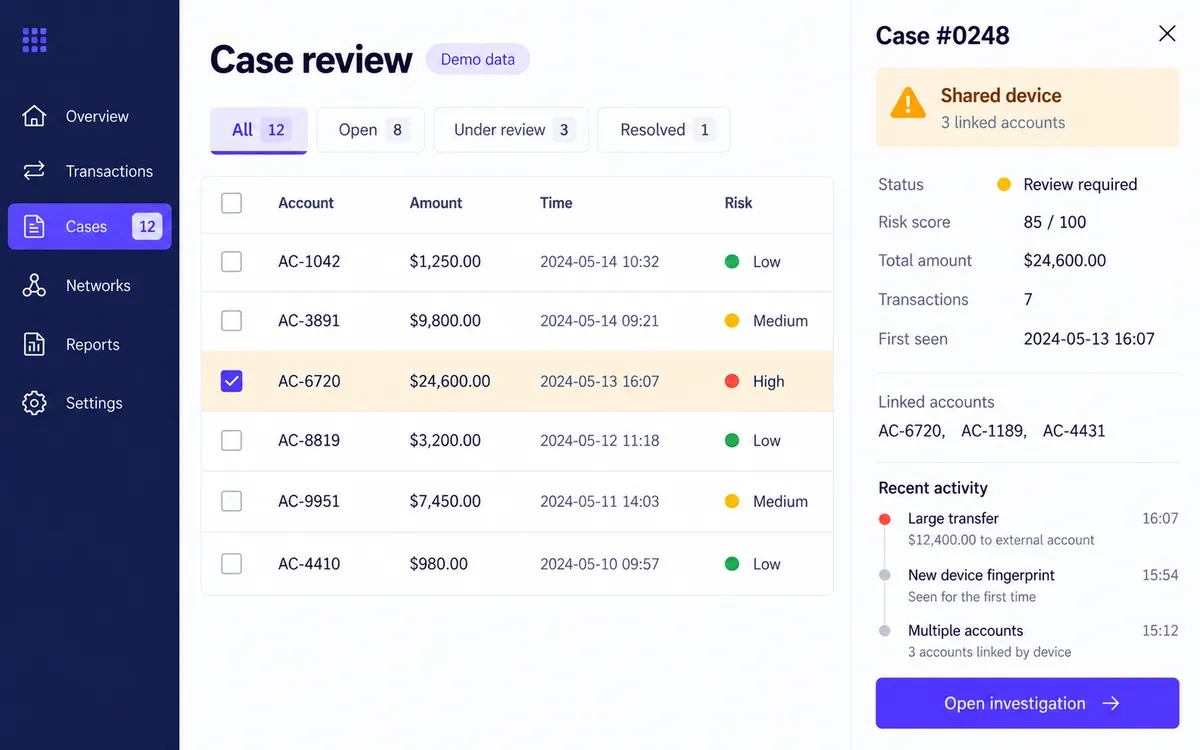The height and width of the screenshot is (750, 1200).
Task: Open Reports in the sidebar
Action: (90, 344)
